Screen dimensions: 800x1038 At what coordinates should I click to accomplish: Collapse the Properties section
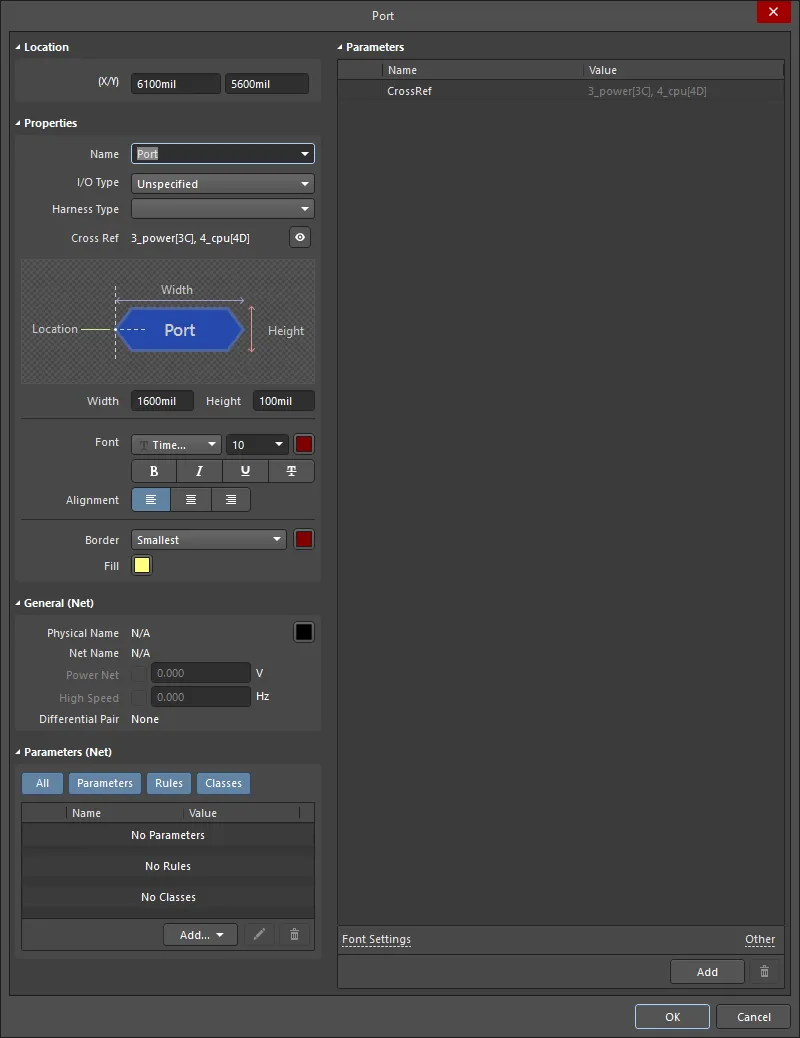tap(18, 123)
